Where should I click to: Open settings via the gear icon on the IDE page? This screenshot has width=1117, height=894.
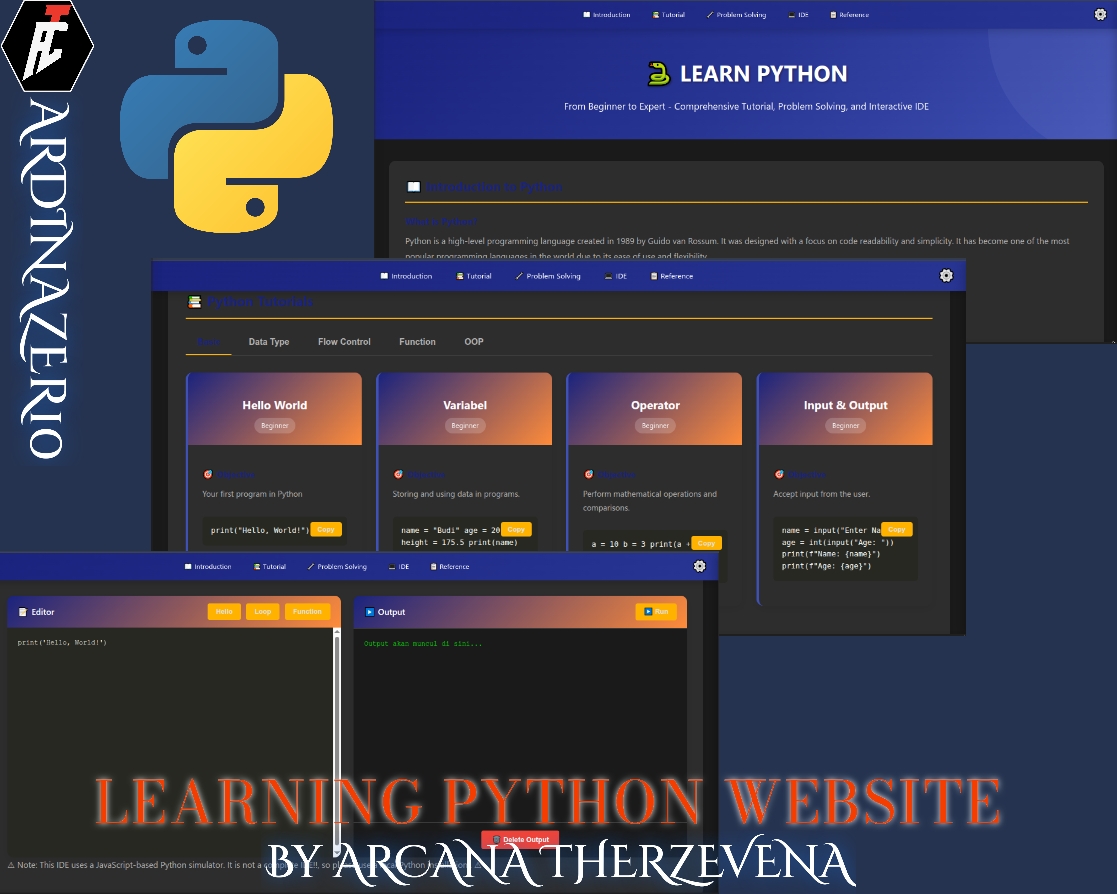700,566
